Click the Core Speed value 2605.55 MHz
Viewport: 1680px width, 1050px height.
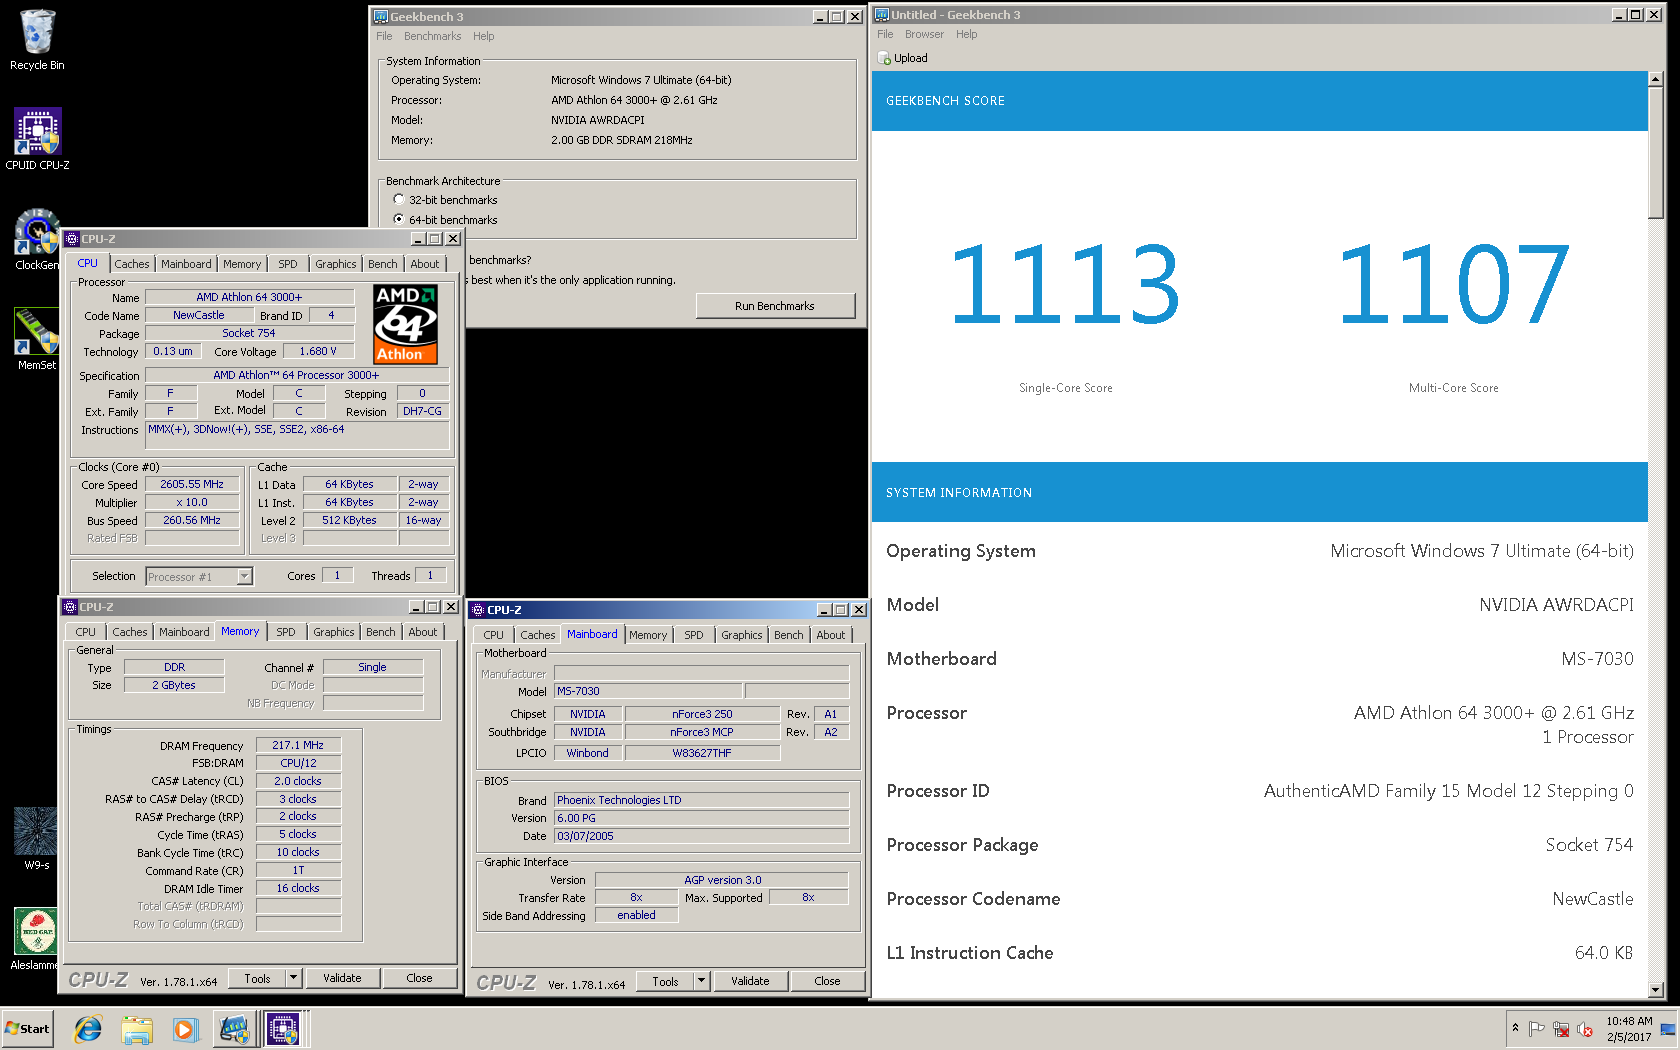(x=192, y=484)
